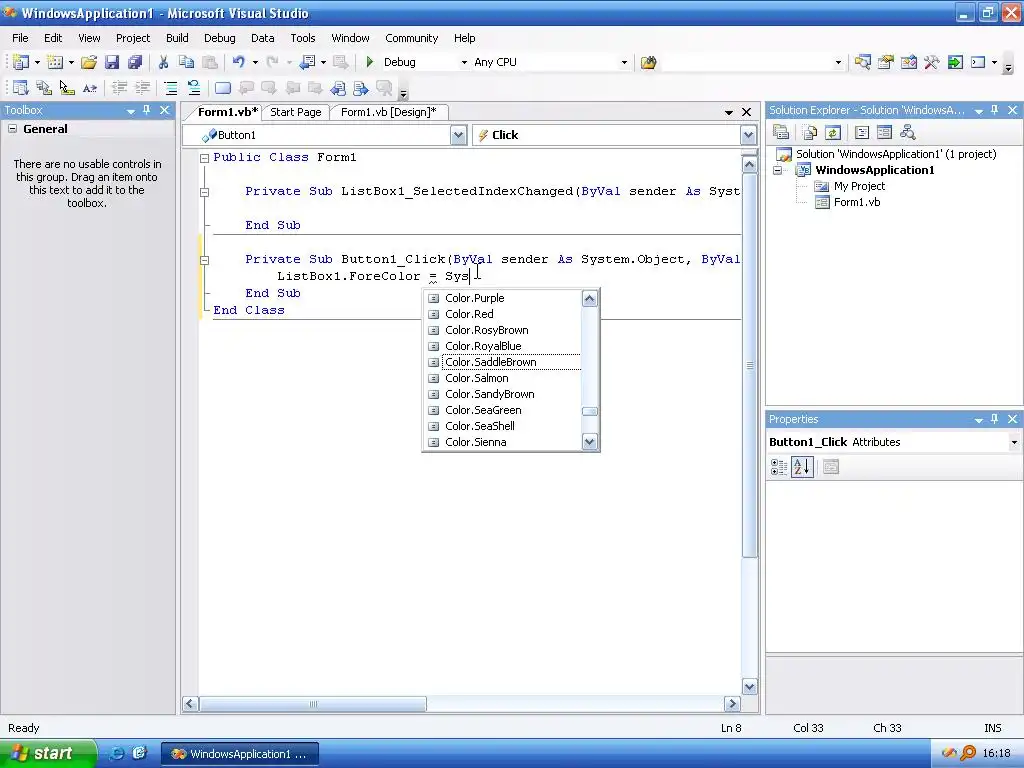The image size is (1024, 768).
Task: Open the Build menu
Action: pos(177,38)
